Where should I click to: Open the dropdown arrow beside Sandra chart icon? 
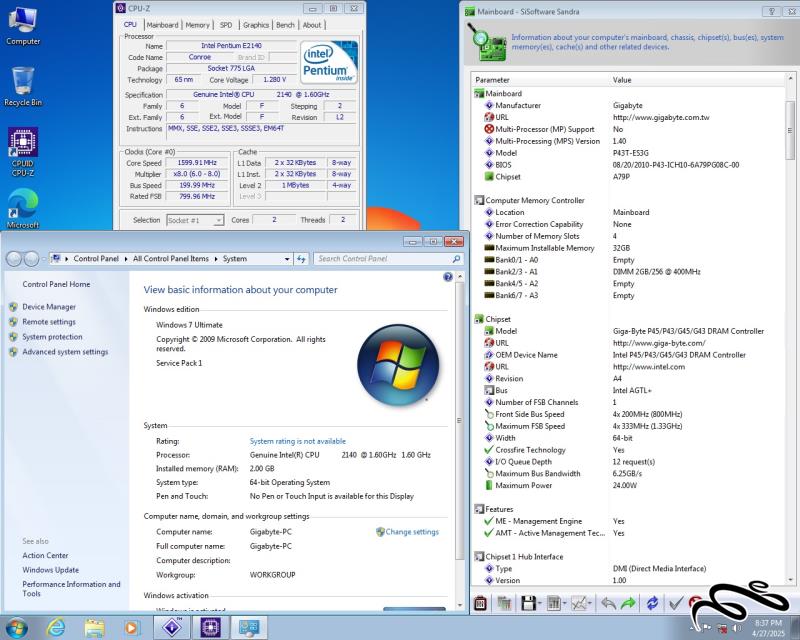coord(590,603)
